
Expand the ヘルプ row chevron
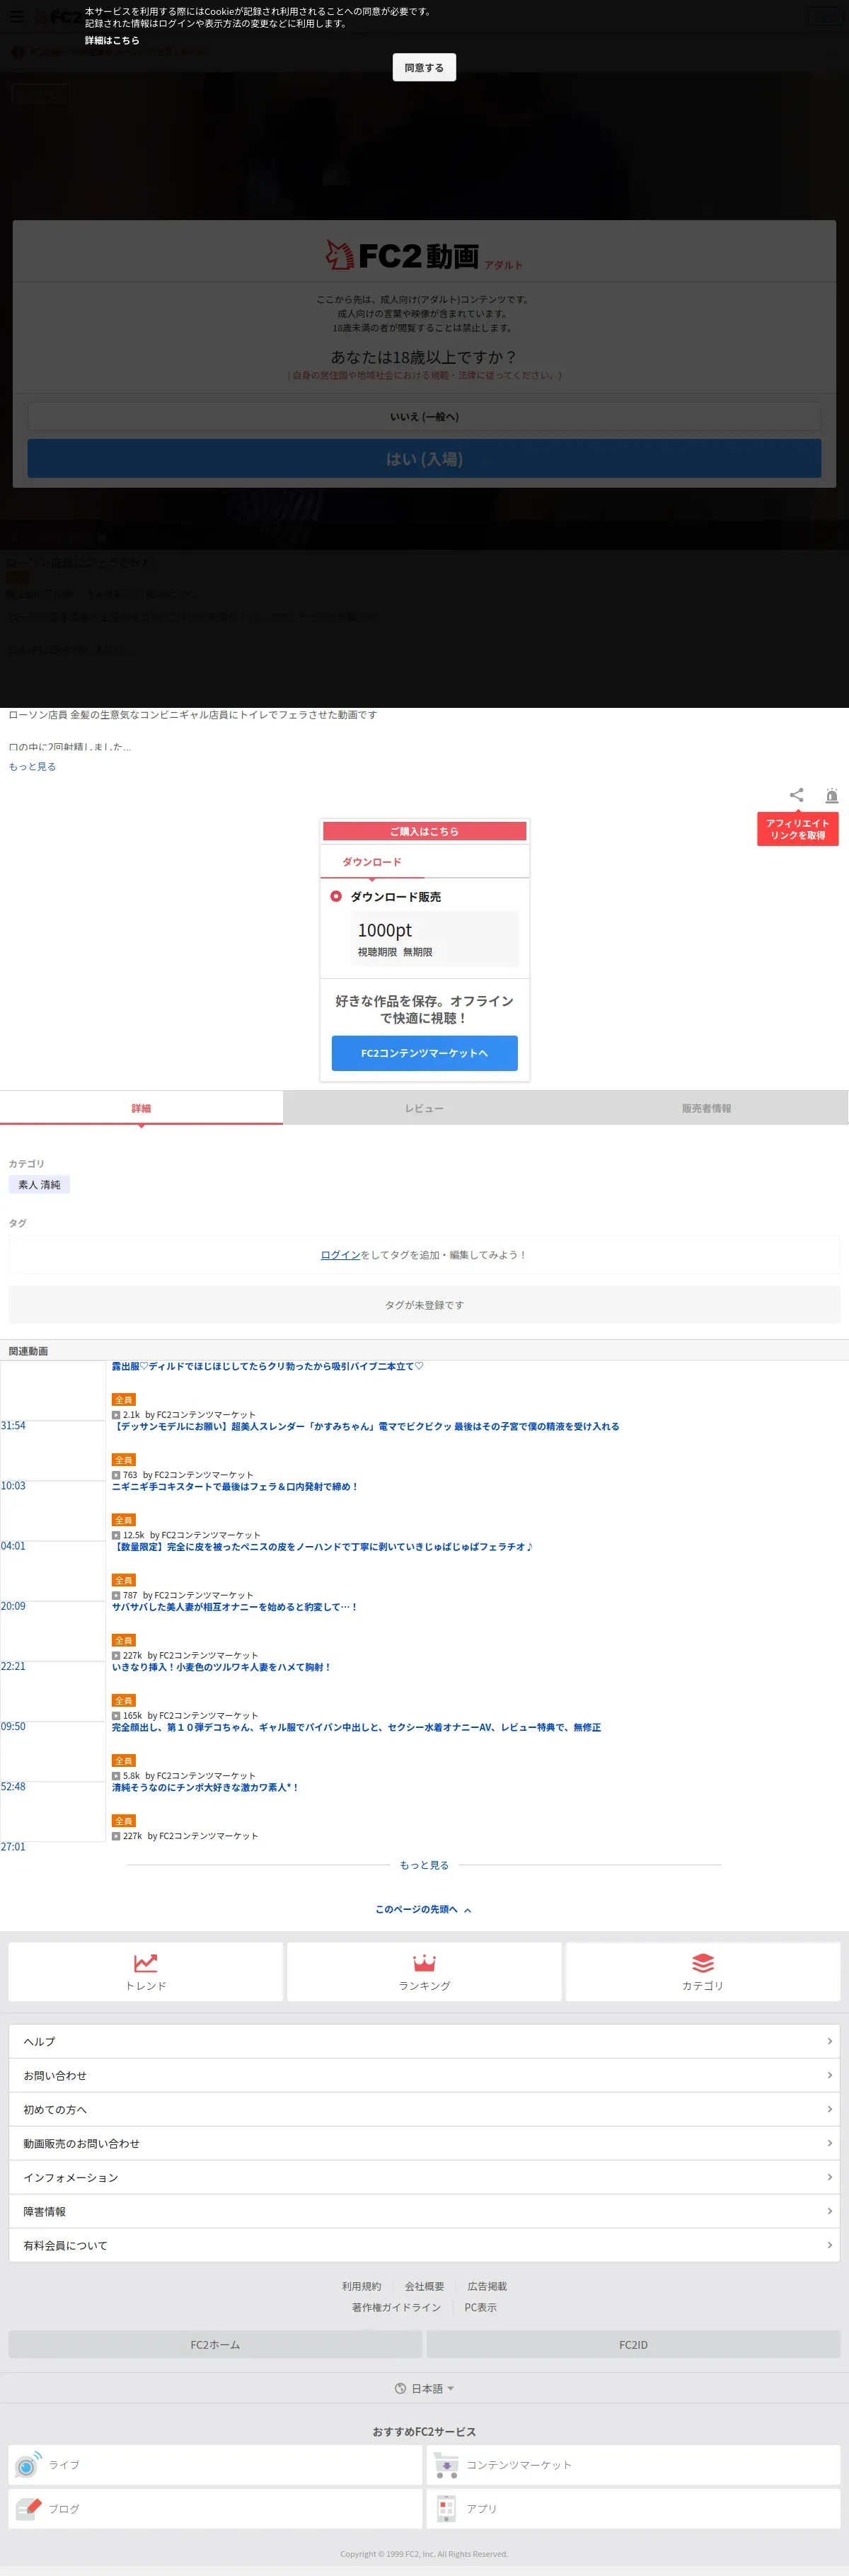829,2041
